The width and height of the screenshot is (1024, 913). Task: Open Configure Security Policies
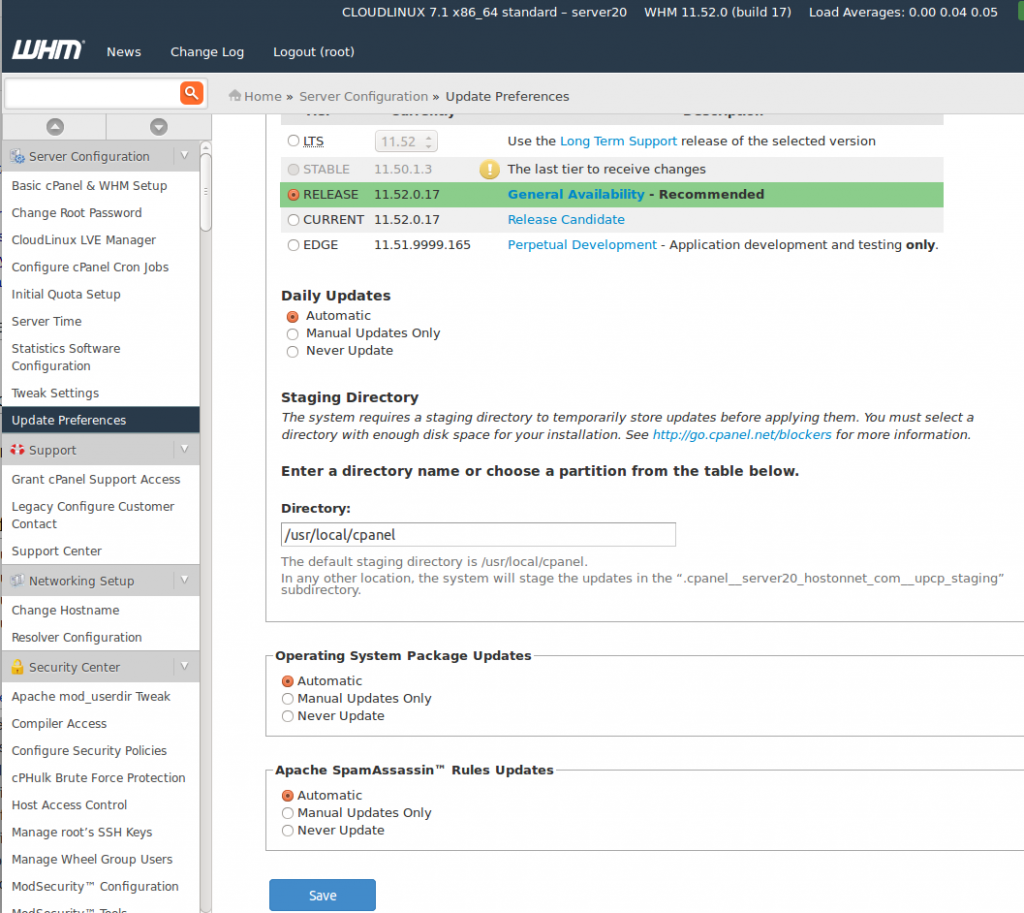pos(89,751)
